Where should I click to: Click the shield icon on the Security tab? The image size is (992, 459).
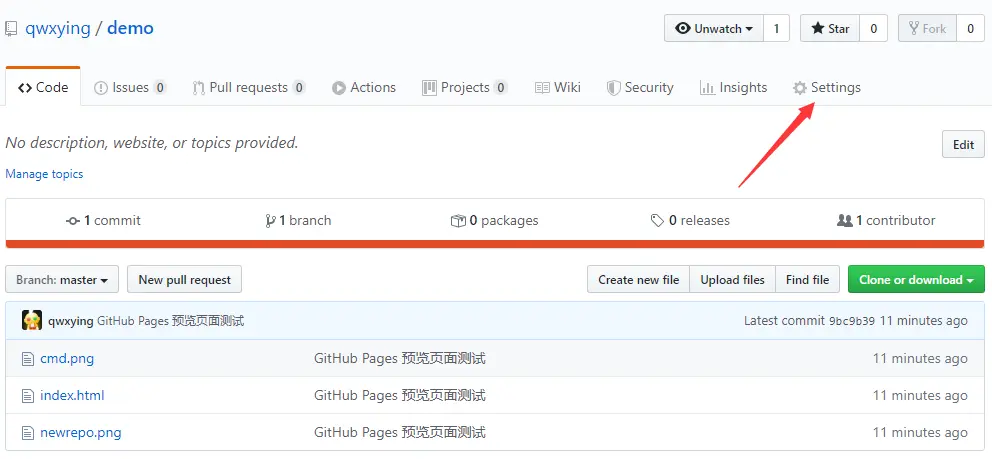613,88
